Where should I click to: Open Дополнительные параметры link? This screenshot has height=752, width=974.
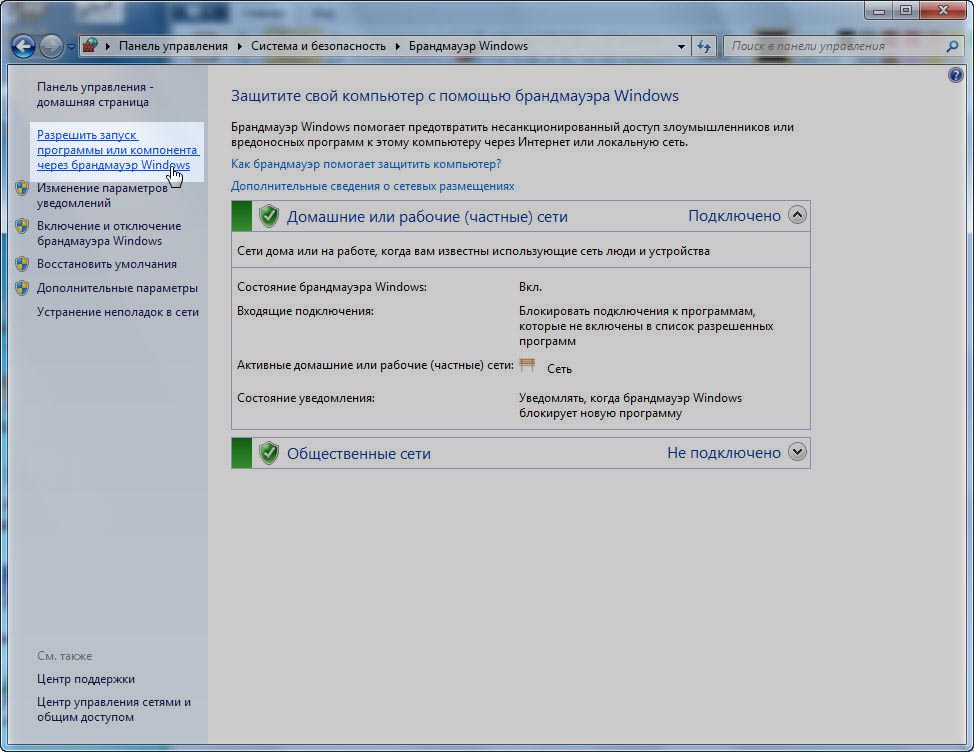(117, 288)
